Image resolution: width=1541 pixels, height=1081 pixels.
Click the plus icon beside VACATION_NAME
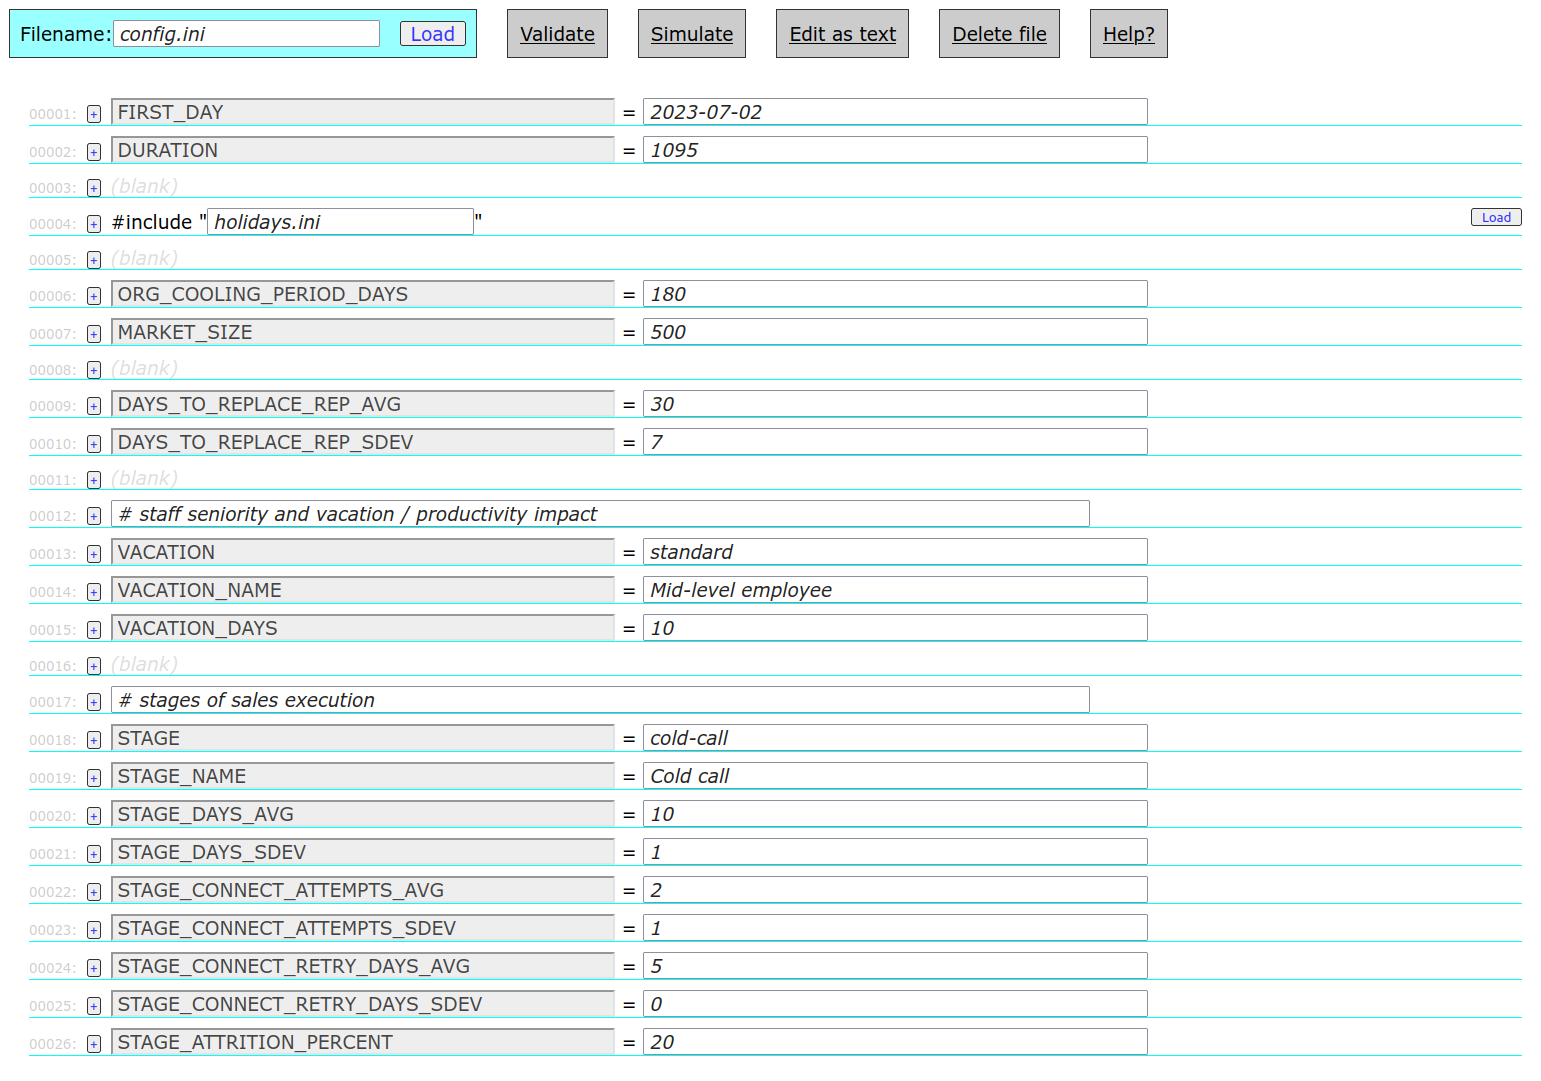[94, 592]
